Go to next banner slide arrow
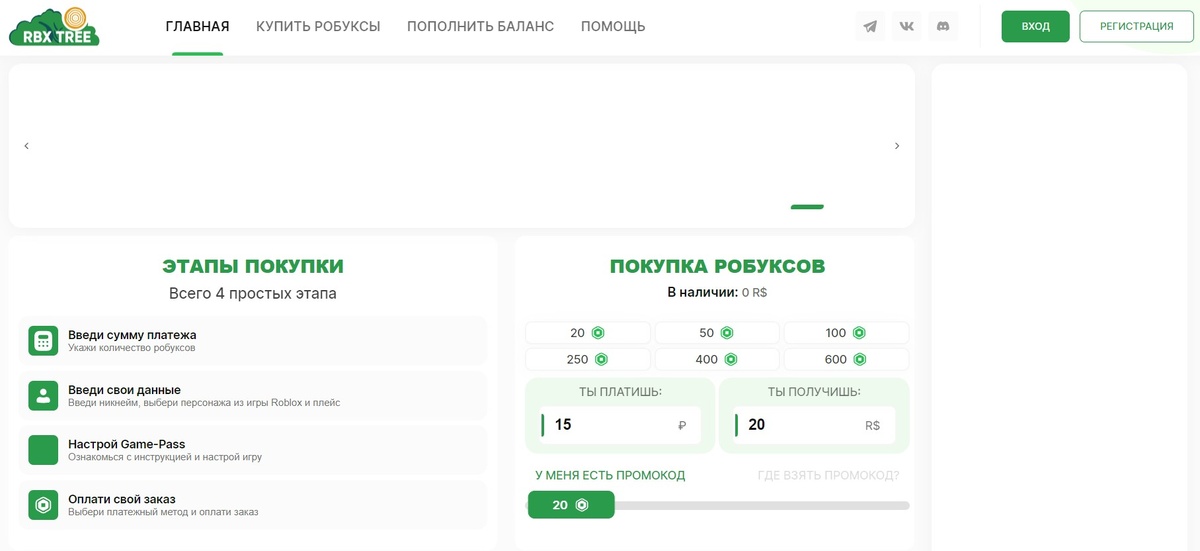The height and width of the screenshot is (551, 1200). (x=897, y=146)
